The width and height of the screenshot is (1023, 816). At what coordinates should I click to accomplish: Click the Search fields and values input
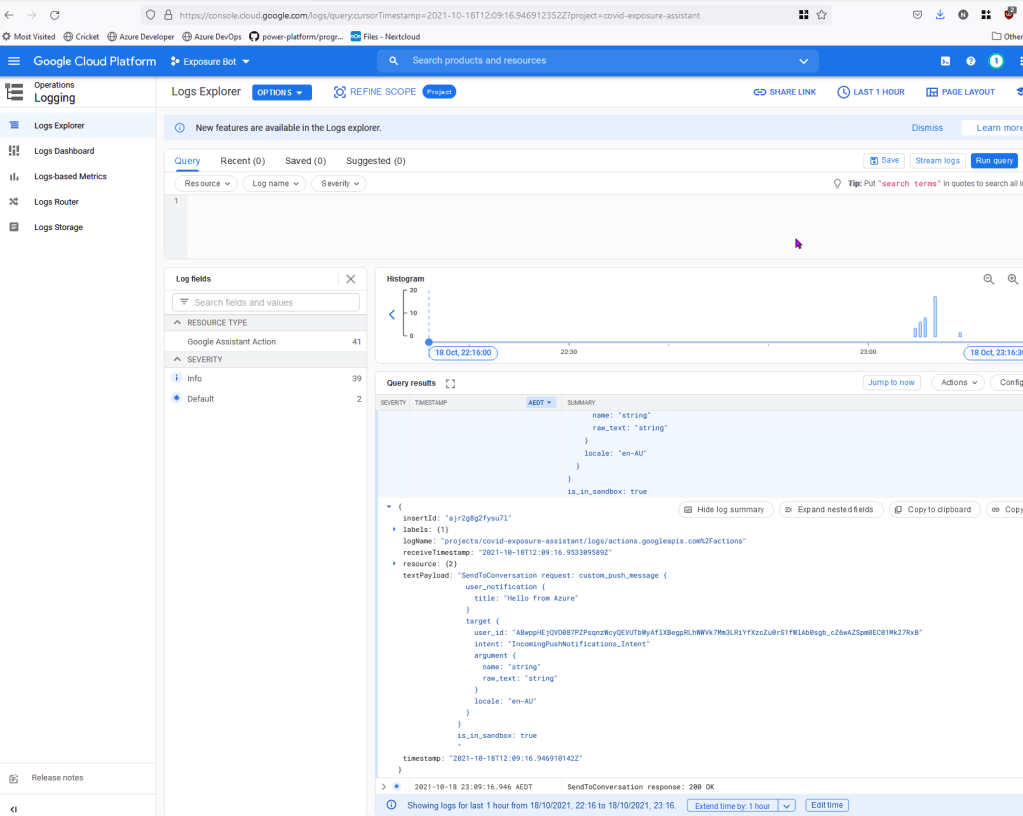click(x=266, y=302)
